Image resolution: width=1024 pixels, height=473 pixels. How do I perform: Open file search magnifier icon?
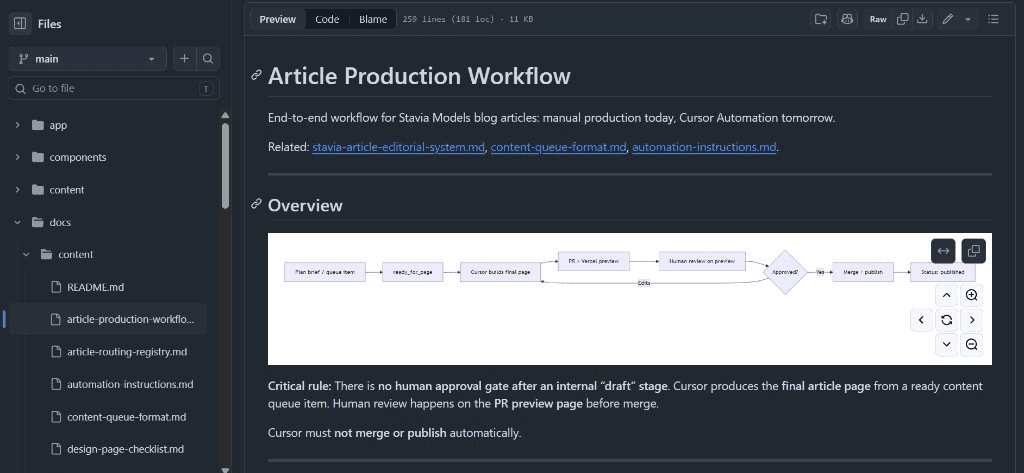[208, 59]
